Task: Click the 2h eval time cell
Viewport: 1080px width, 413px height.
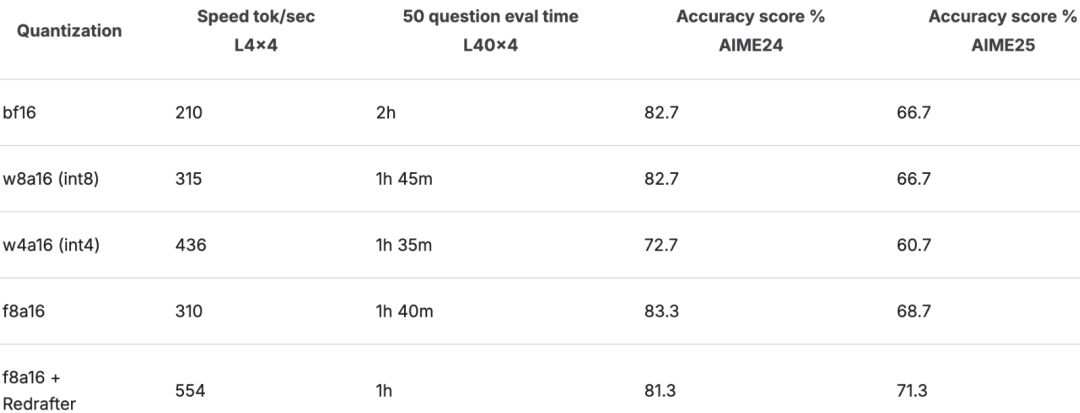Action: click(386, 113)
